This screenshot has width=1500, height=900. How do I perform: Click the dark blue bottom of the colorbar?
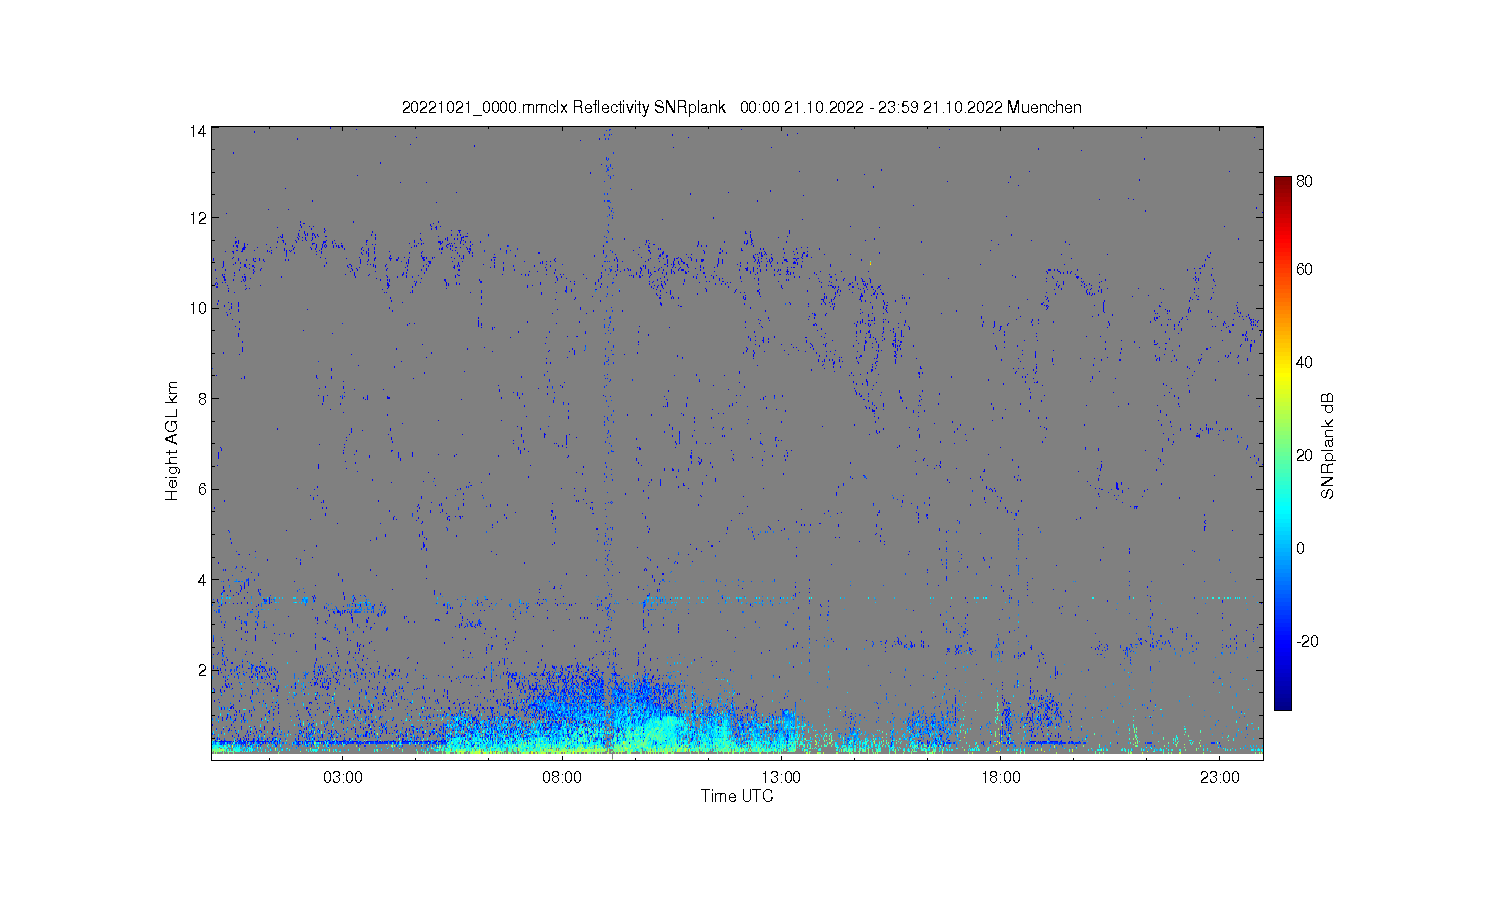(x=1282, y=702)
